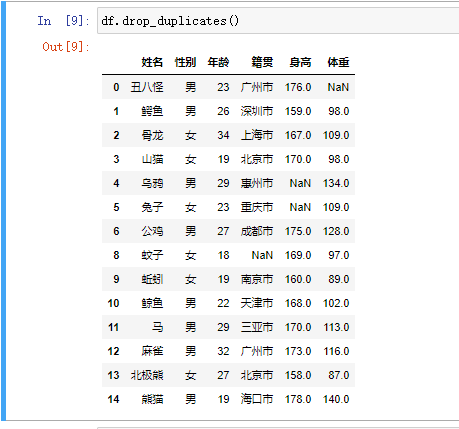
Task: Click the gender 男 in 鳄鱼 row
Action: (191, 111)
